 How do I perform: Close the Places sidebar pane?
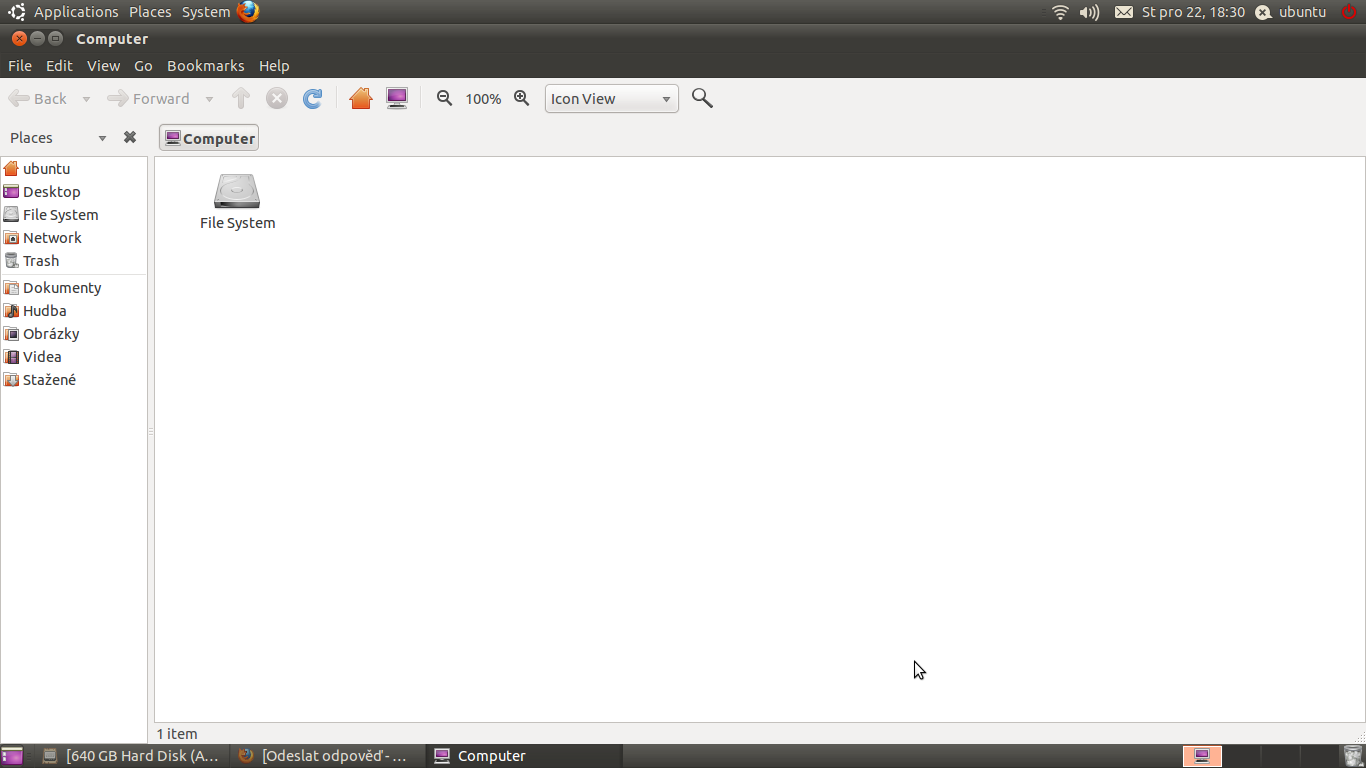(129, 138)
